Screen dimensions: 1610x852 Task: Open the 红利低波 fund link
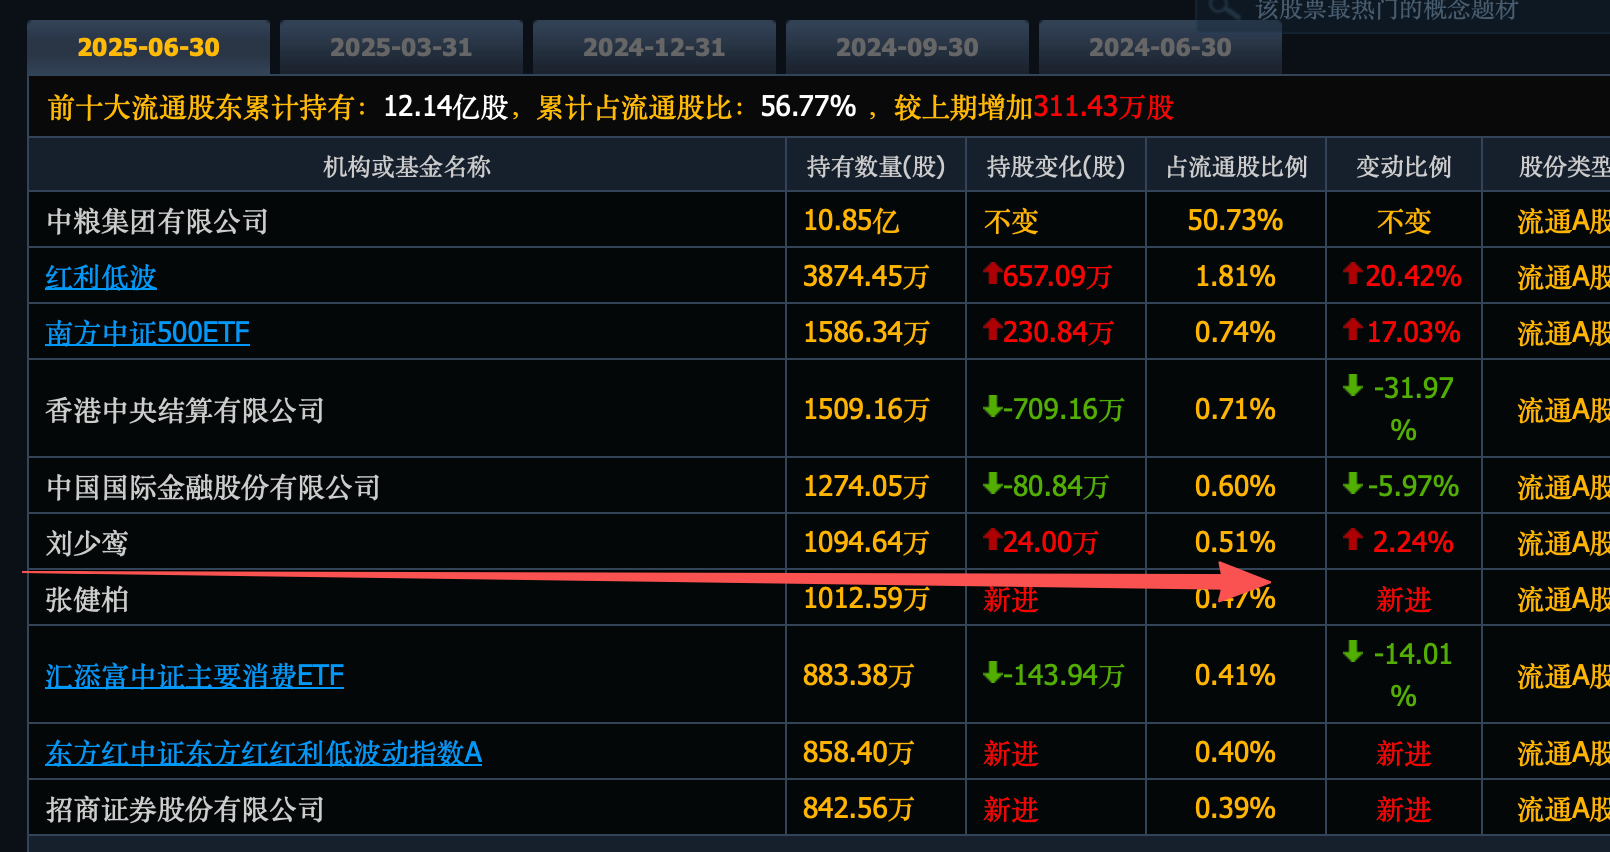pos(101,277)
